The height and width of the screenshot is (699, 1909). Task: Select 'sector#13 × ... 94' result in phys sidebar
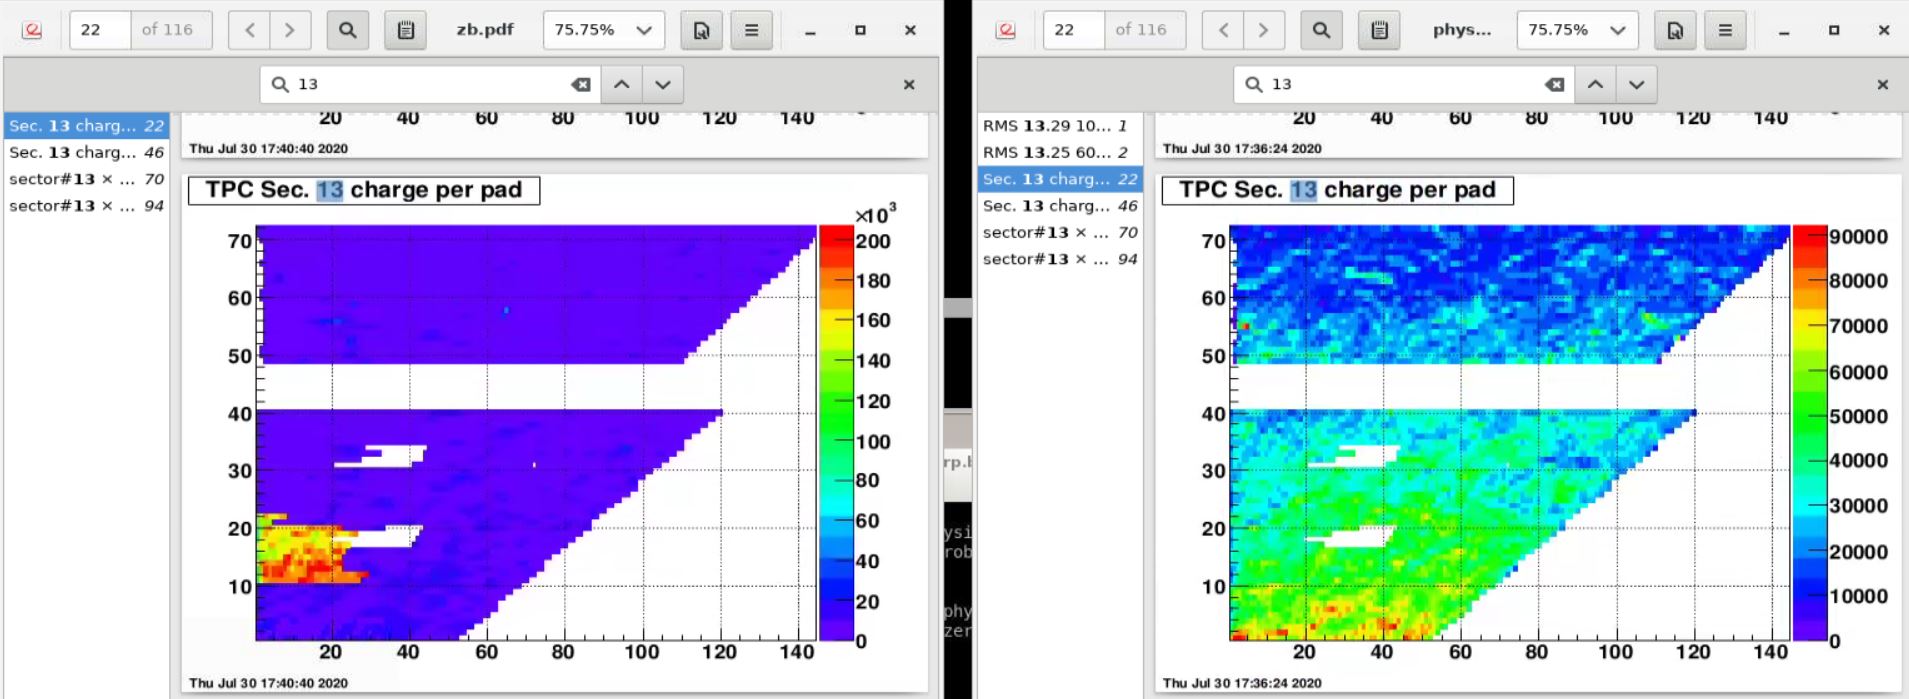(1060, 258)
